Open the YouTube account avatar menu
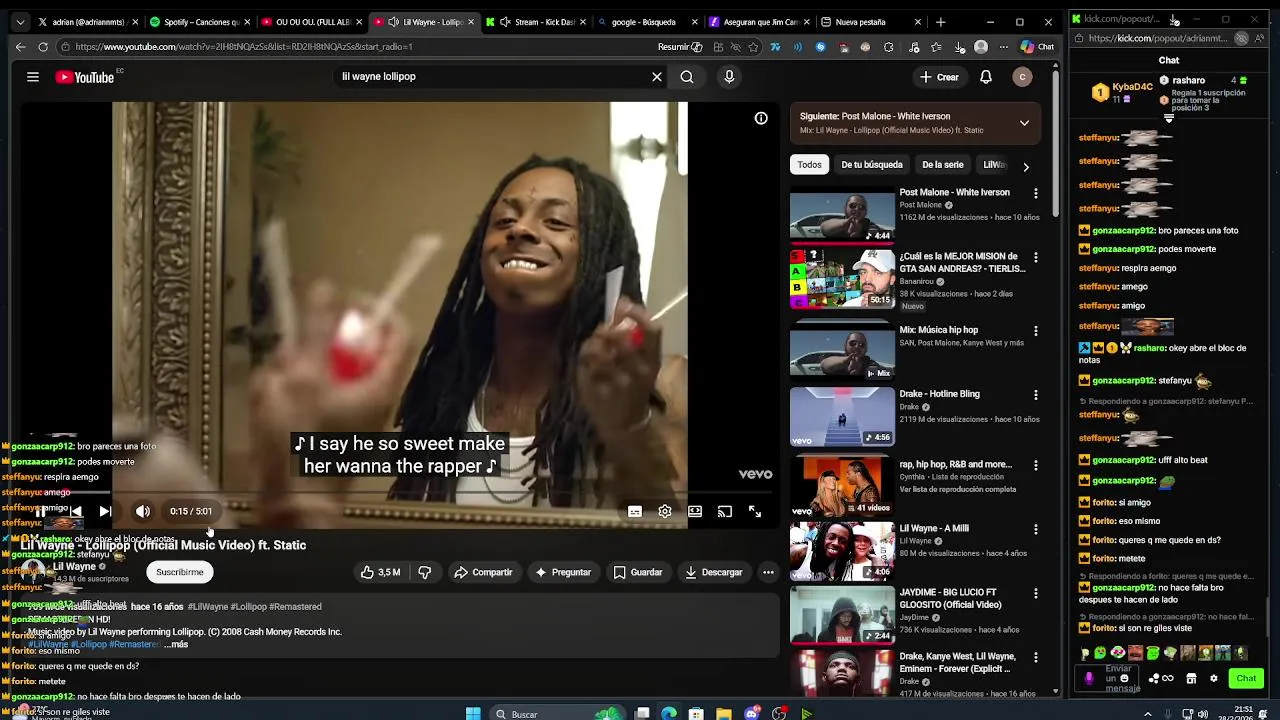1280x720 pixels. click(1022, 77)
